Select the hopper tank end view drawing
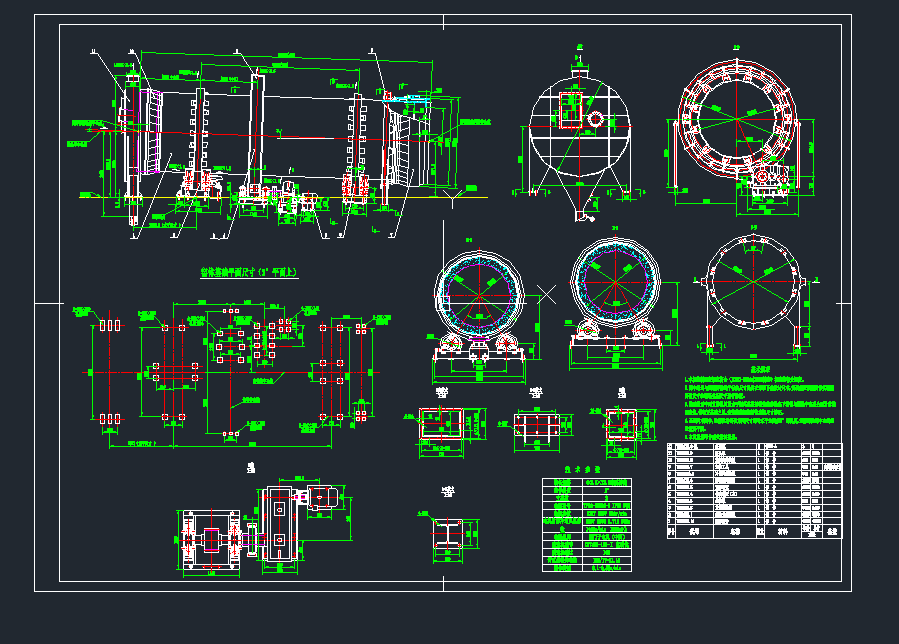The image size is (899, 644). [x=579, y=135]
